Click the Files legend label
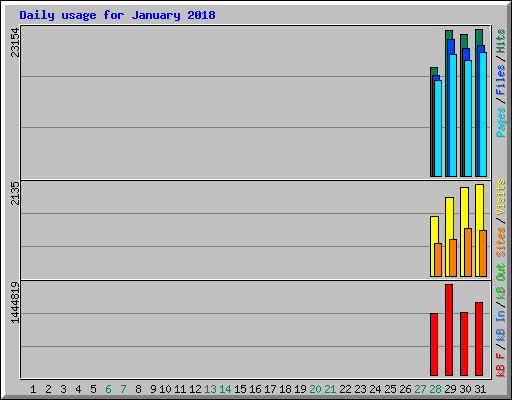The width and height of the screenshot is (512, 400). tap(501, 80)
